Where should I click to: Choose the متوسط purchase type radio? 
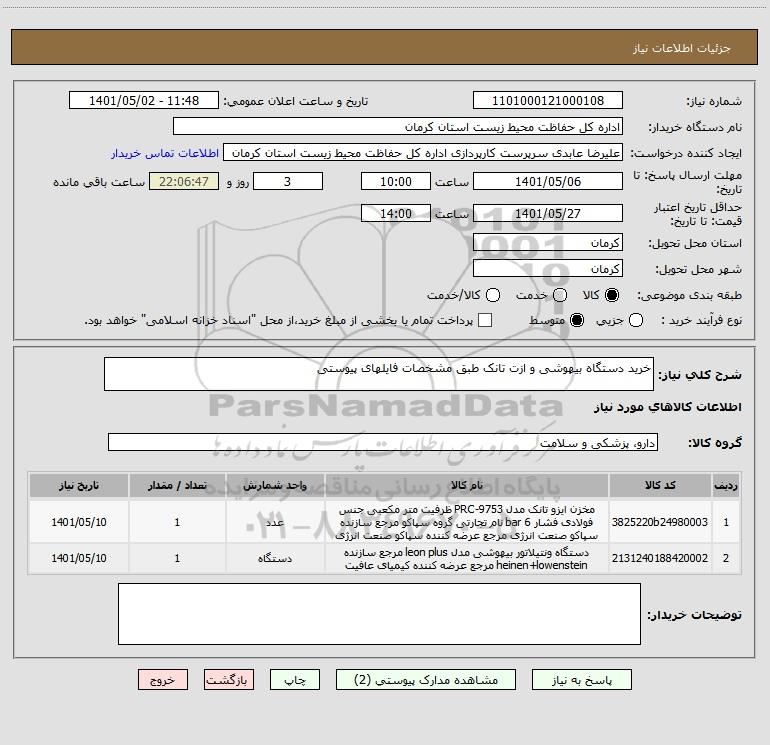tap(577, 320)
